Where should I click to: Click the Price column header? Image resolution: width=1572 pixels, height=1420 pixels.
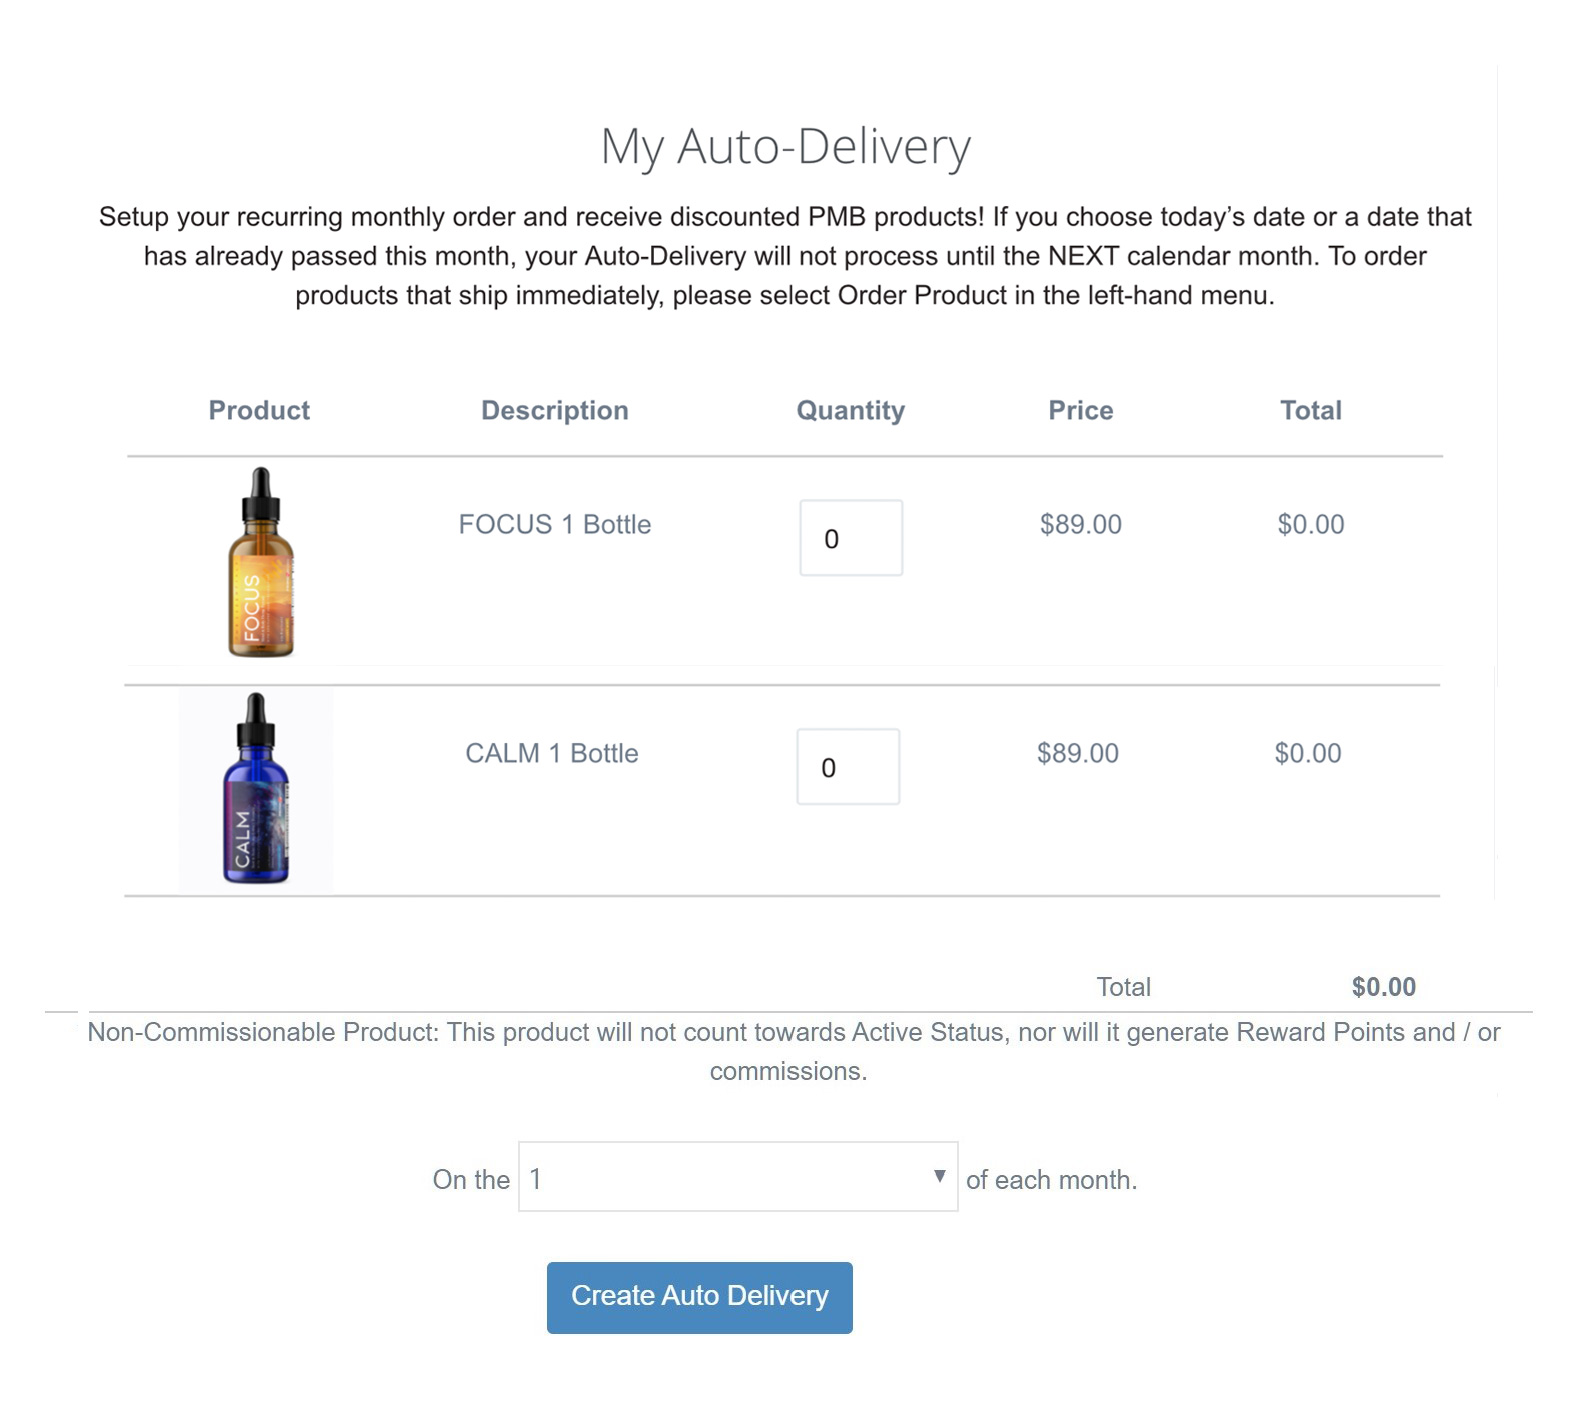pos(1081,410)
